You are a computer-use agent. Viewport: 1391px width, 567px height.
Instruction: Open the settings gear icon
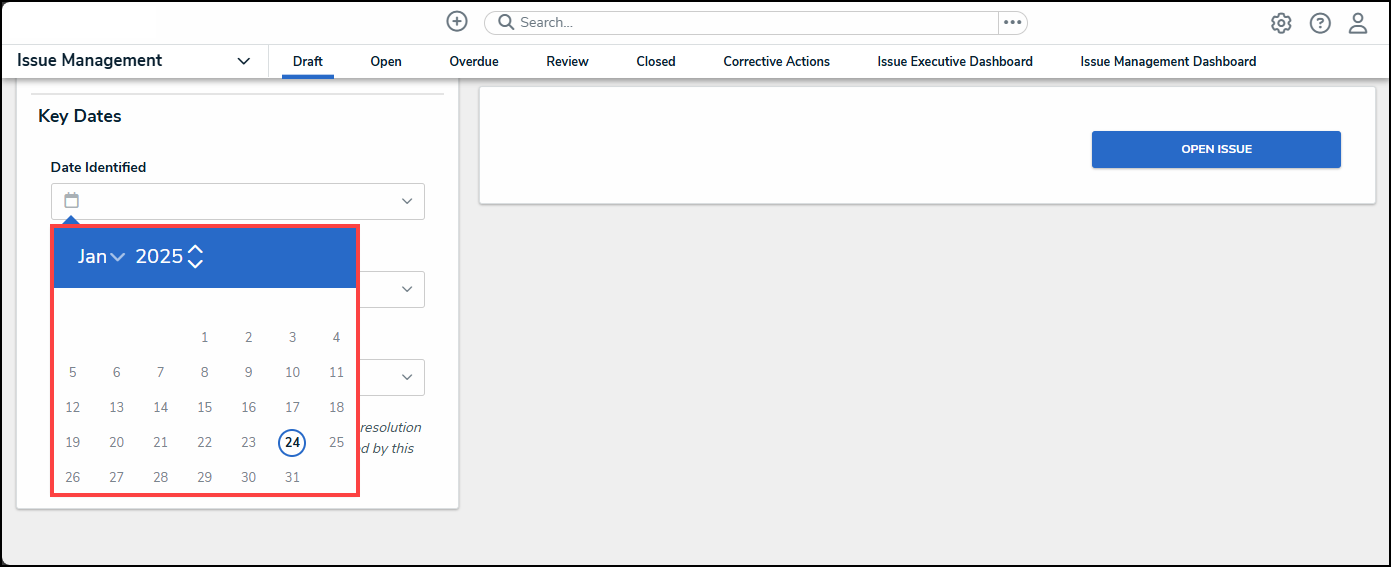[1281, 23]
